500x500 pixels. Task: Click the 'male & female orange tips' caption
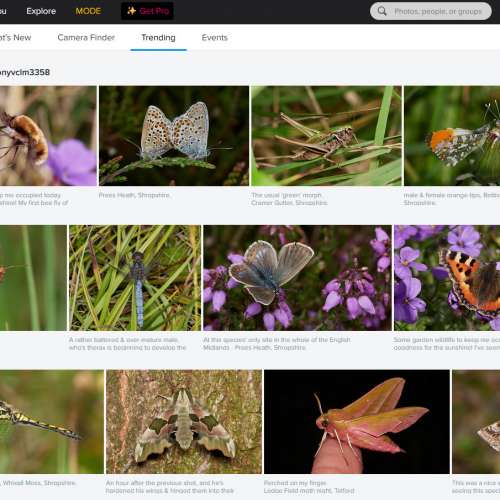(452, 199)
